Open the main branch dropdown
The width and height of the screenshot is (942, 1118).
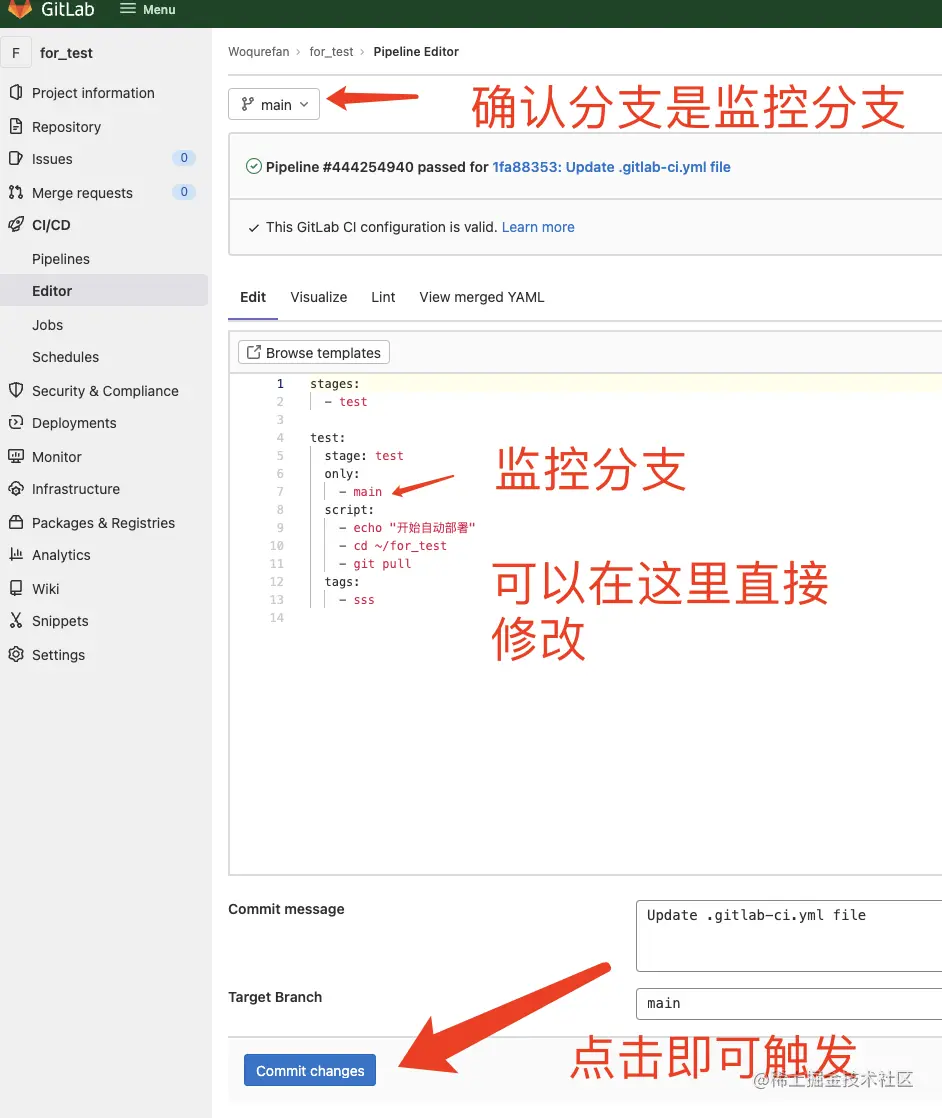274,104
